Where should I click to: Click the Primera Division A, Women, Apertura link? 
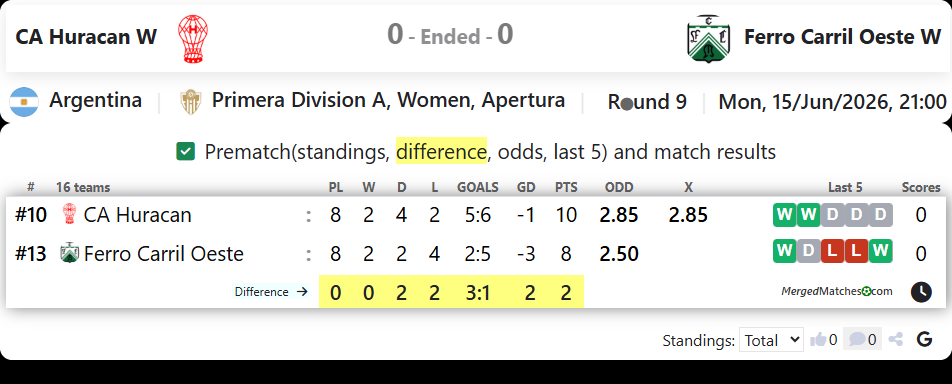coord(389,101)
